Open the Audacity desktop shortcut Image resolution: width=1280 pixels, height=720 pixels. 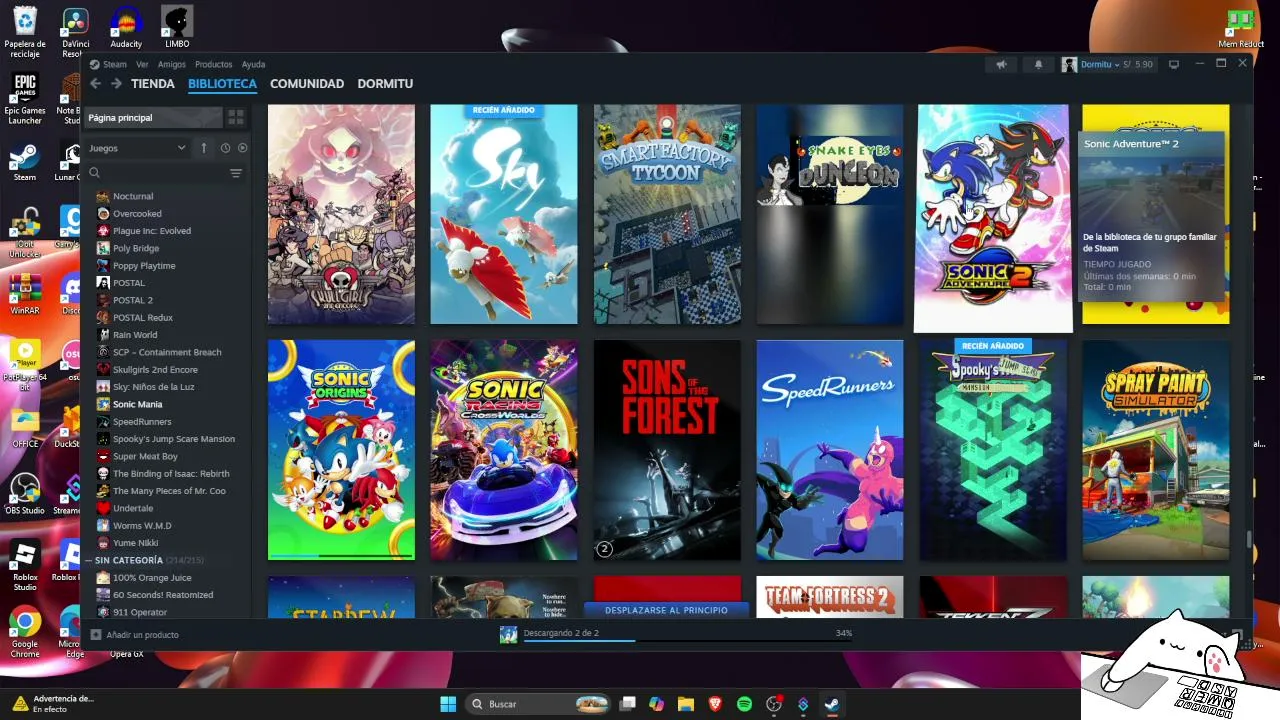click(x=126, y=27)
